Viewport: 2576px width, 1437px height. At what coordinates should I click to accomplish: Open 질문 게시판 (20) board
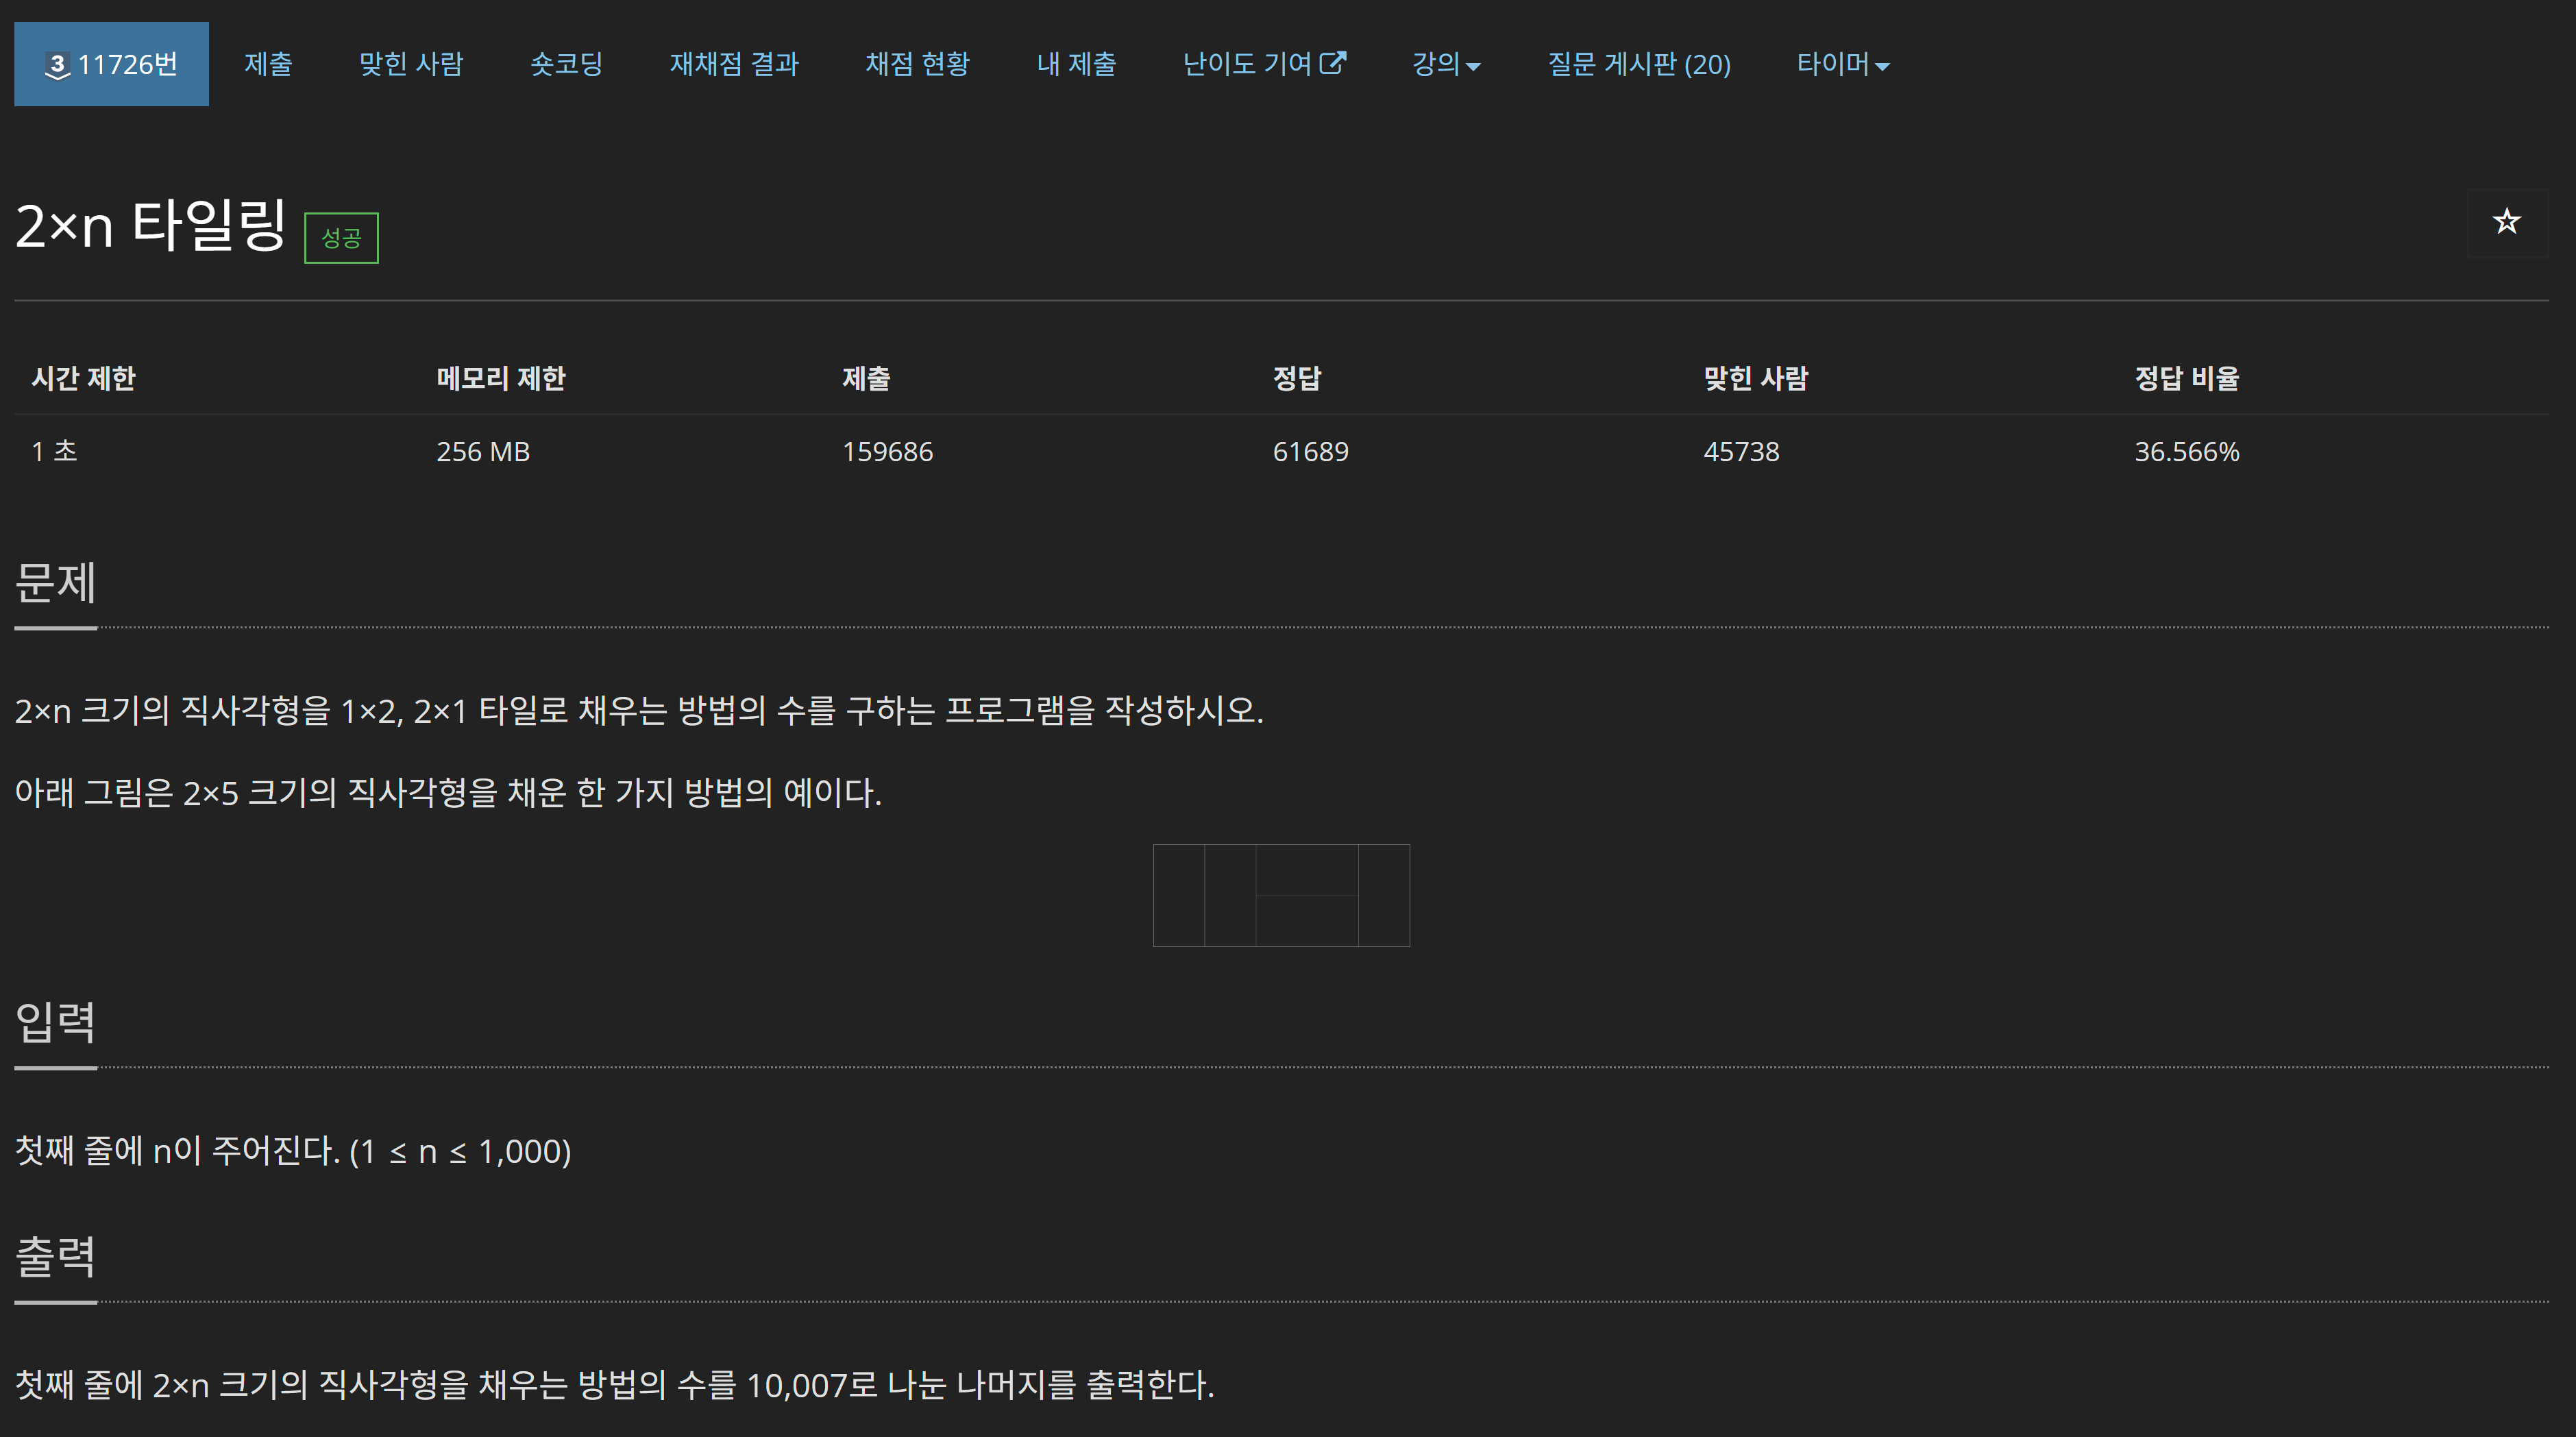coord(1638,64)
